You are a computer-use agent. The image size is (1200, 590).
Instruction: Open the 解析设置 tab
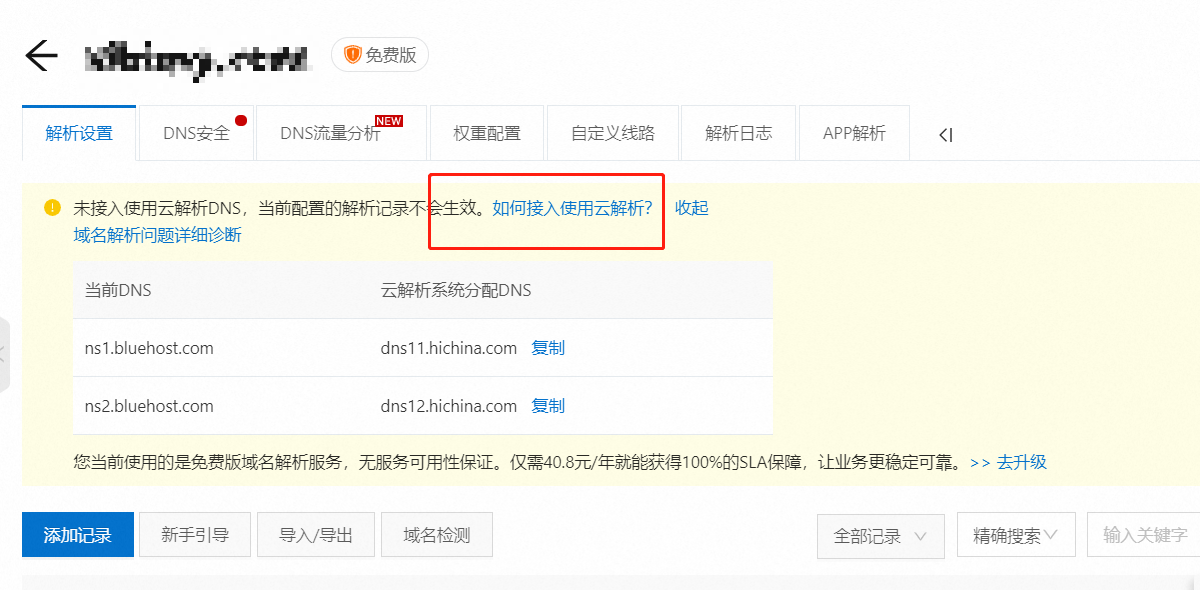[79, 134]
